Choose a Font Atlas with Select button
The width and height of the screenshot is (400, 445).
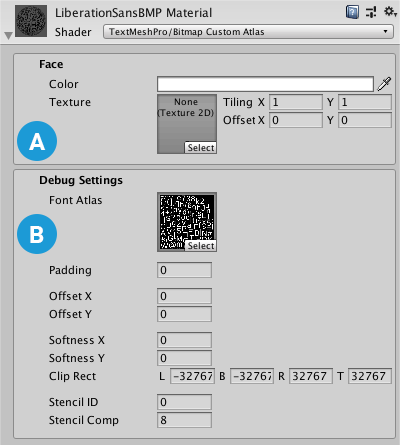click(x=201, y=246)
